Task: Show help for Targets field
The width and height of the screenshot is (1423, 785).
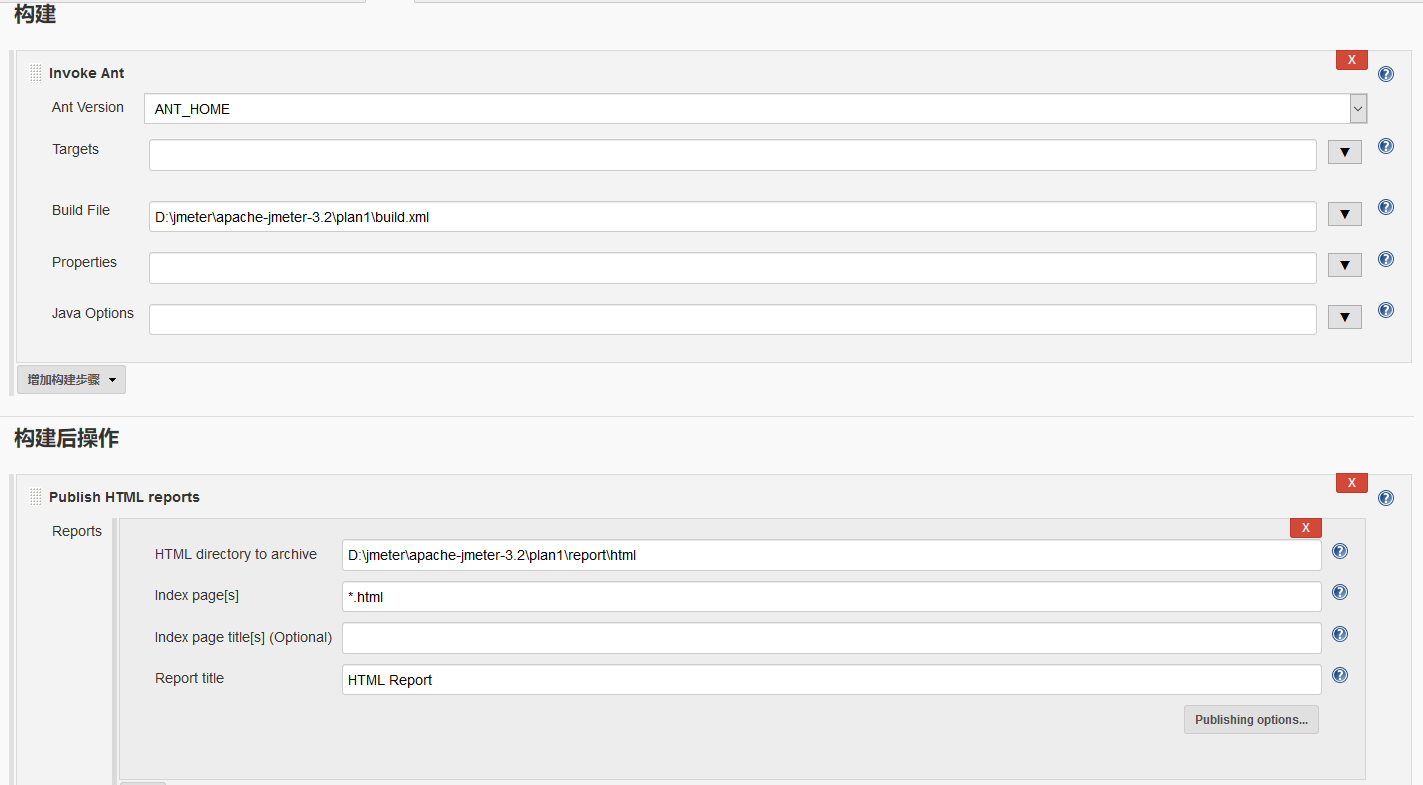Action: coord(1385,146)
